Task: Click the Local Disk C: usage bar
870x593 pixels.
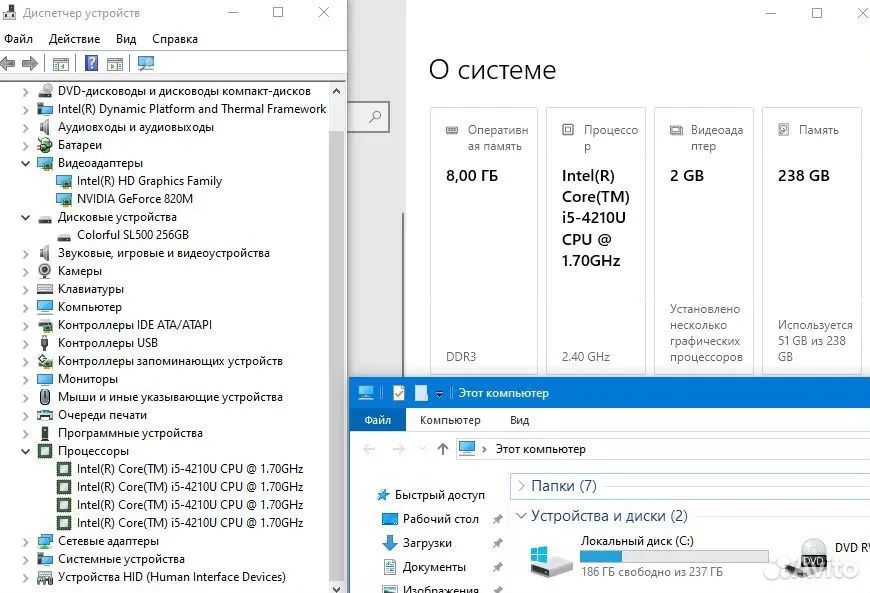Action: coord(674,556)
